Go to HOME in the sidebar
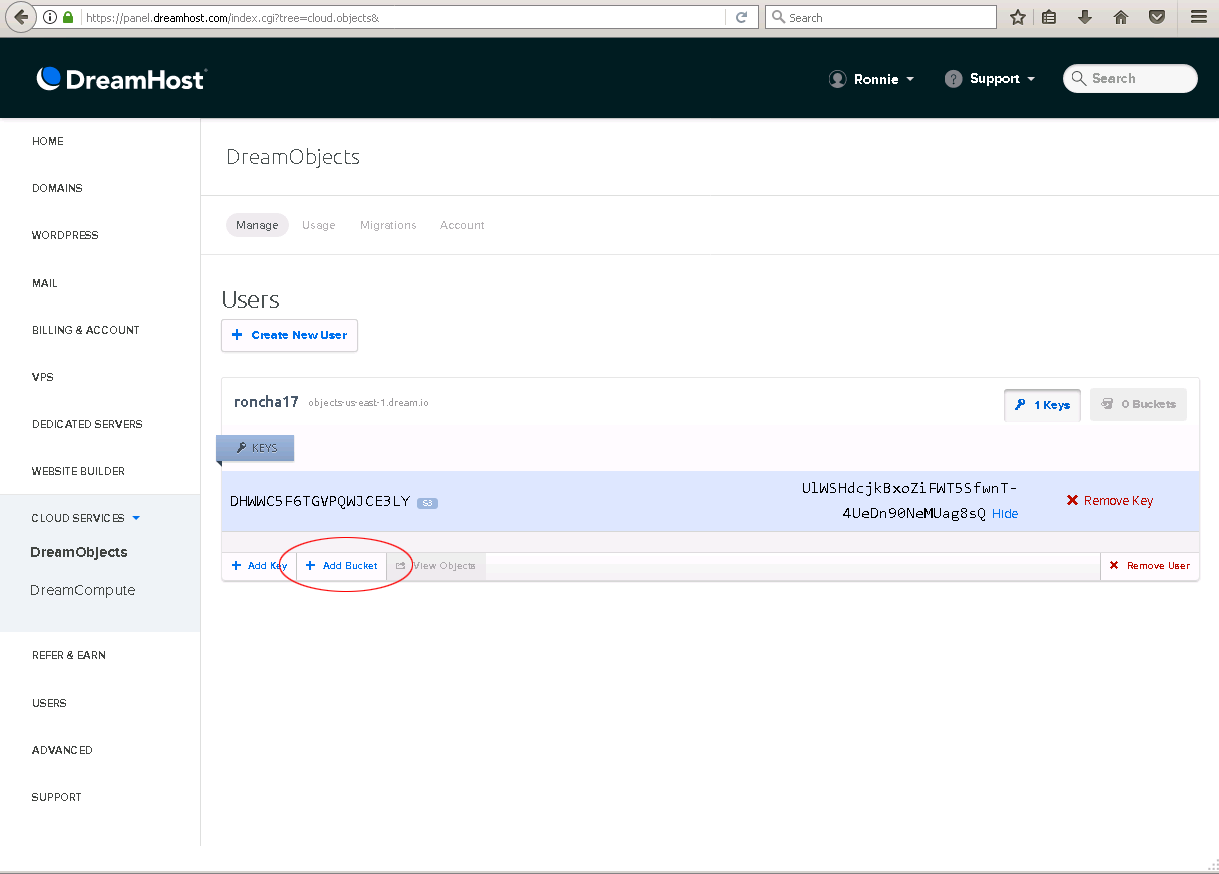1219x874 pixels. point(48,141)
